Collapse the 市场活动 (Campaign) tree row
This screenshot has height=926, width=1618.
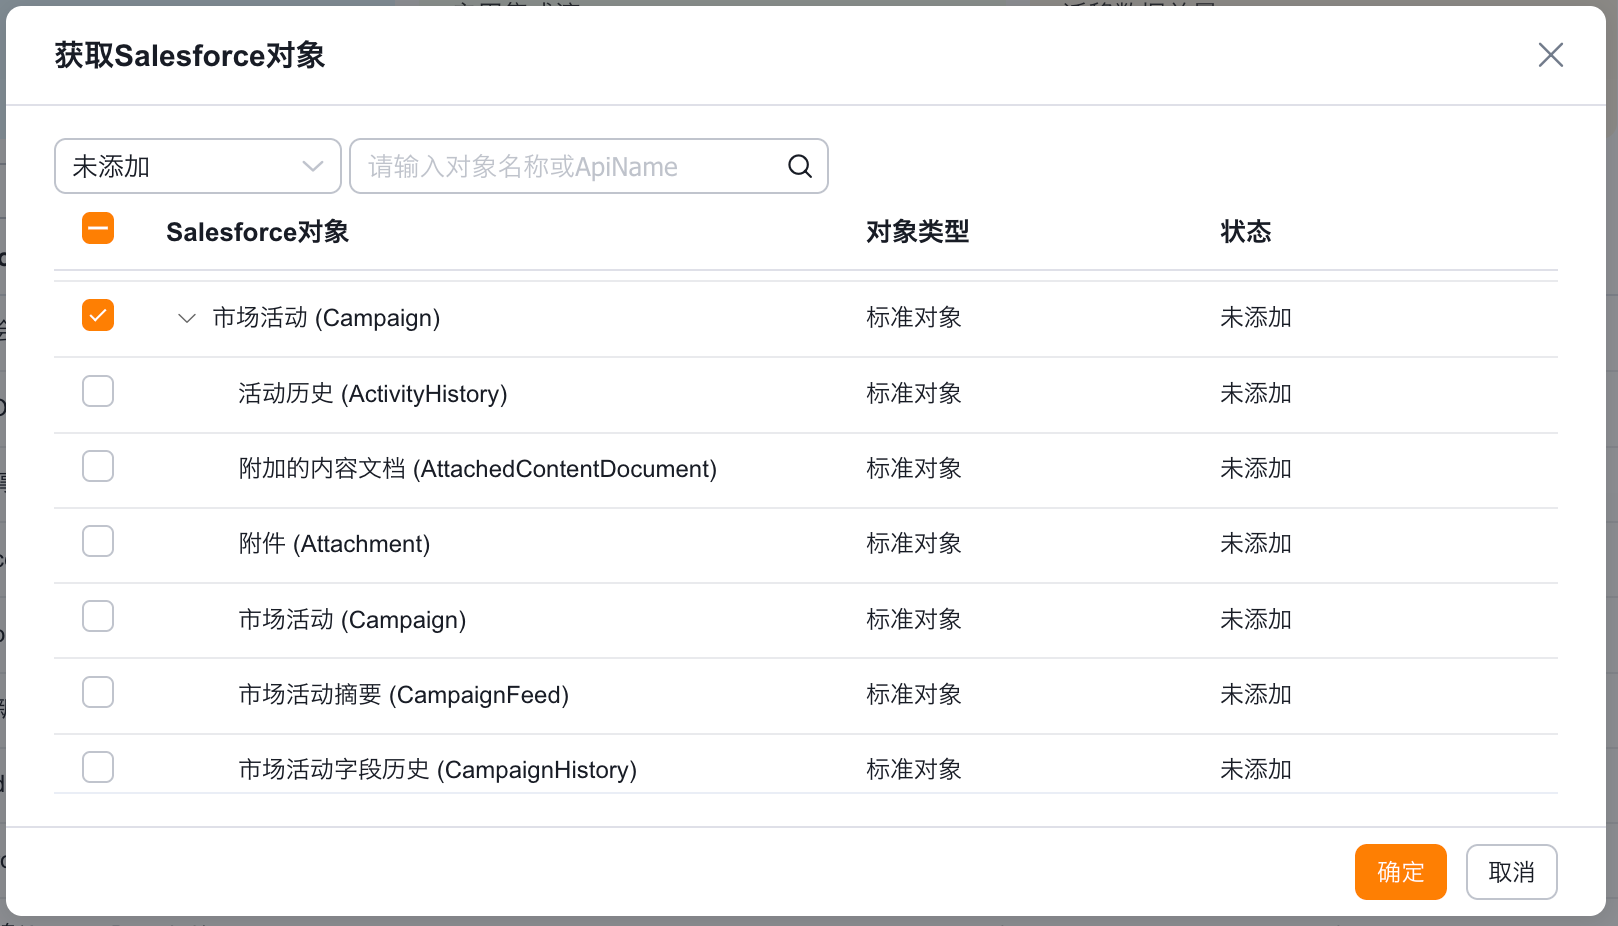coord(187,318)
